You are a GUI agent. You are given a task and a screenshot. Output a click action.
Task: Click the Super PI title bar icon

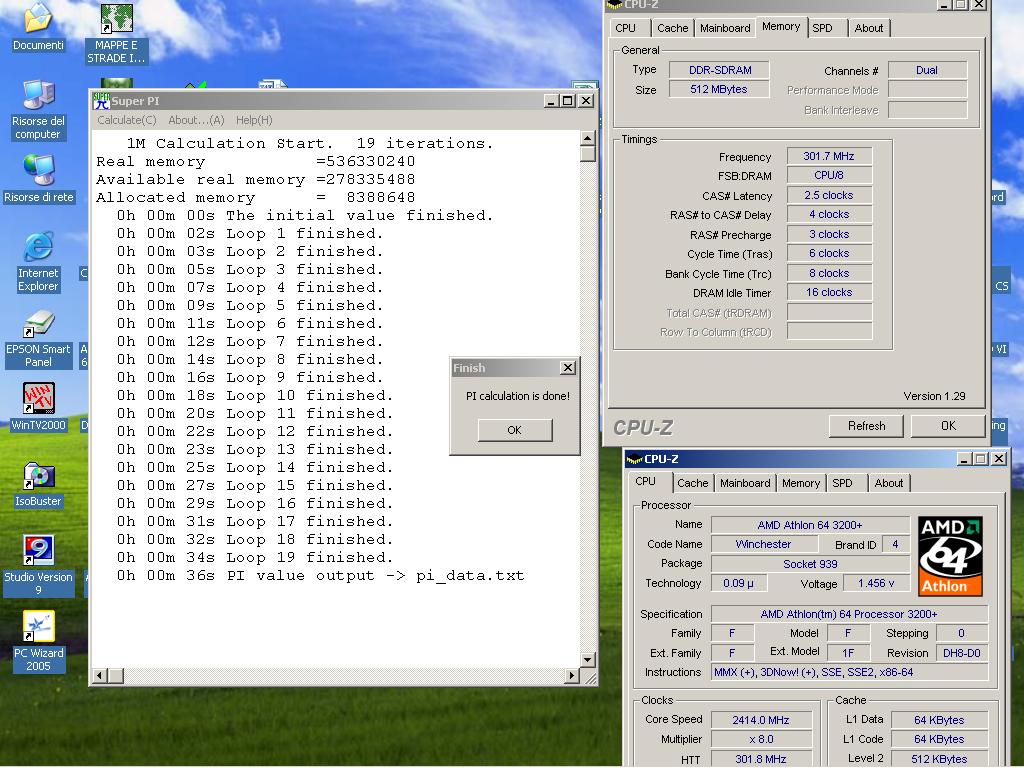[101, 101]
